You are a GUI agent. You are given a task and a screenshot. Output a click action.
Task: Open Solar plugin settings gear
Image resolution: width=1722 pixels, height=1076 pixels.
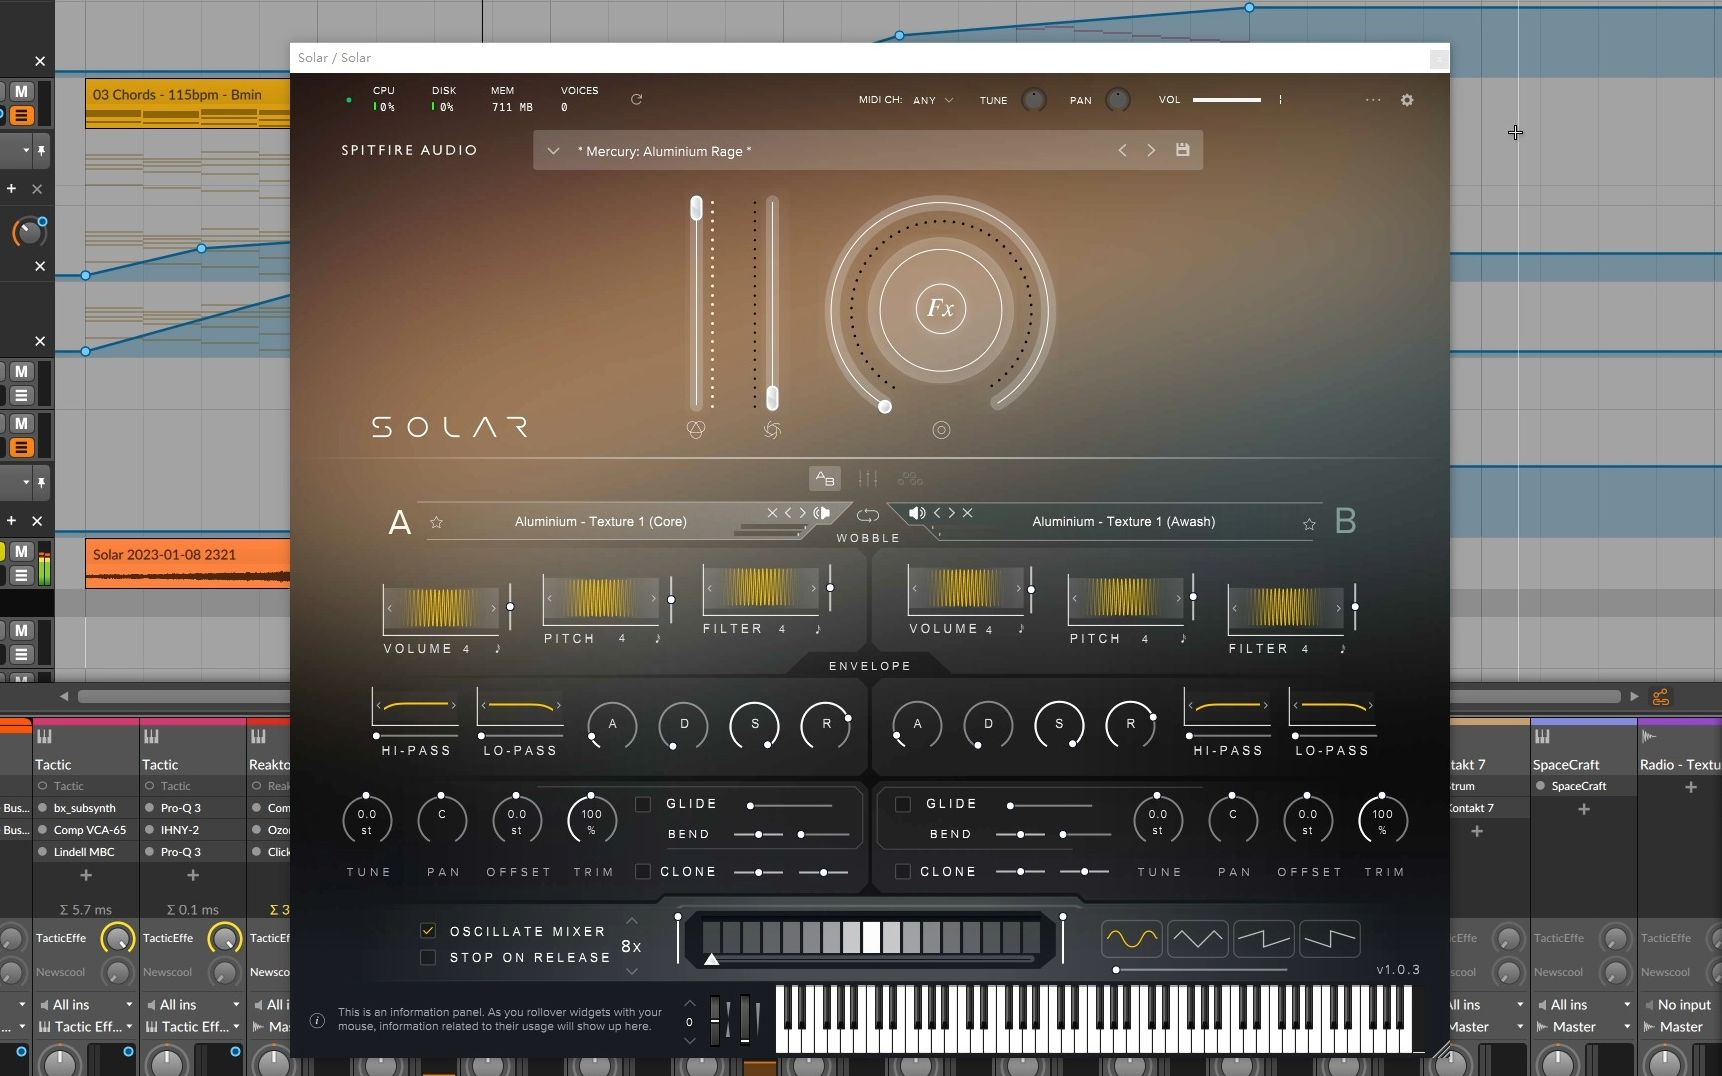1406,100
